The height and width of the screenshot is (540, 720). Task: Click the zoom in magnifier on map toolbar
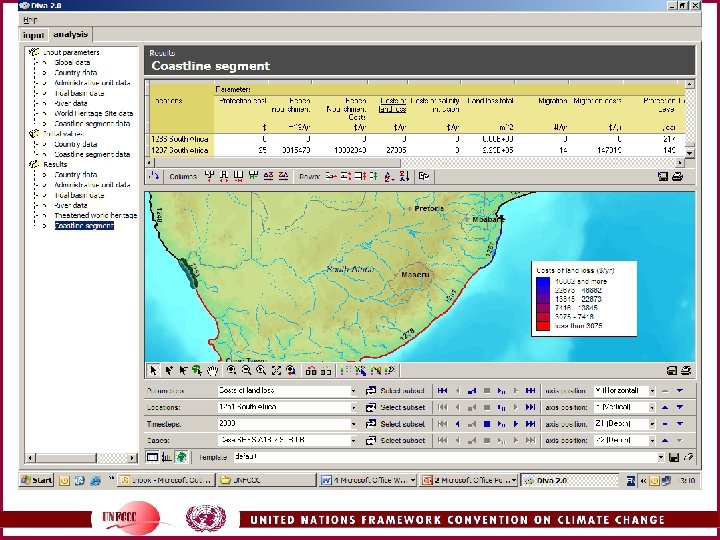pyautogui.click(x=231, y=371)
